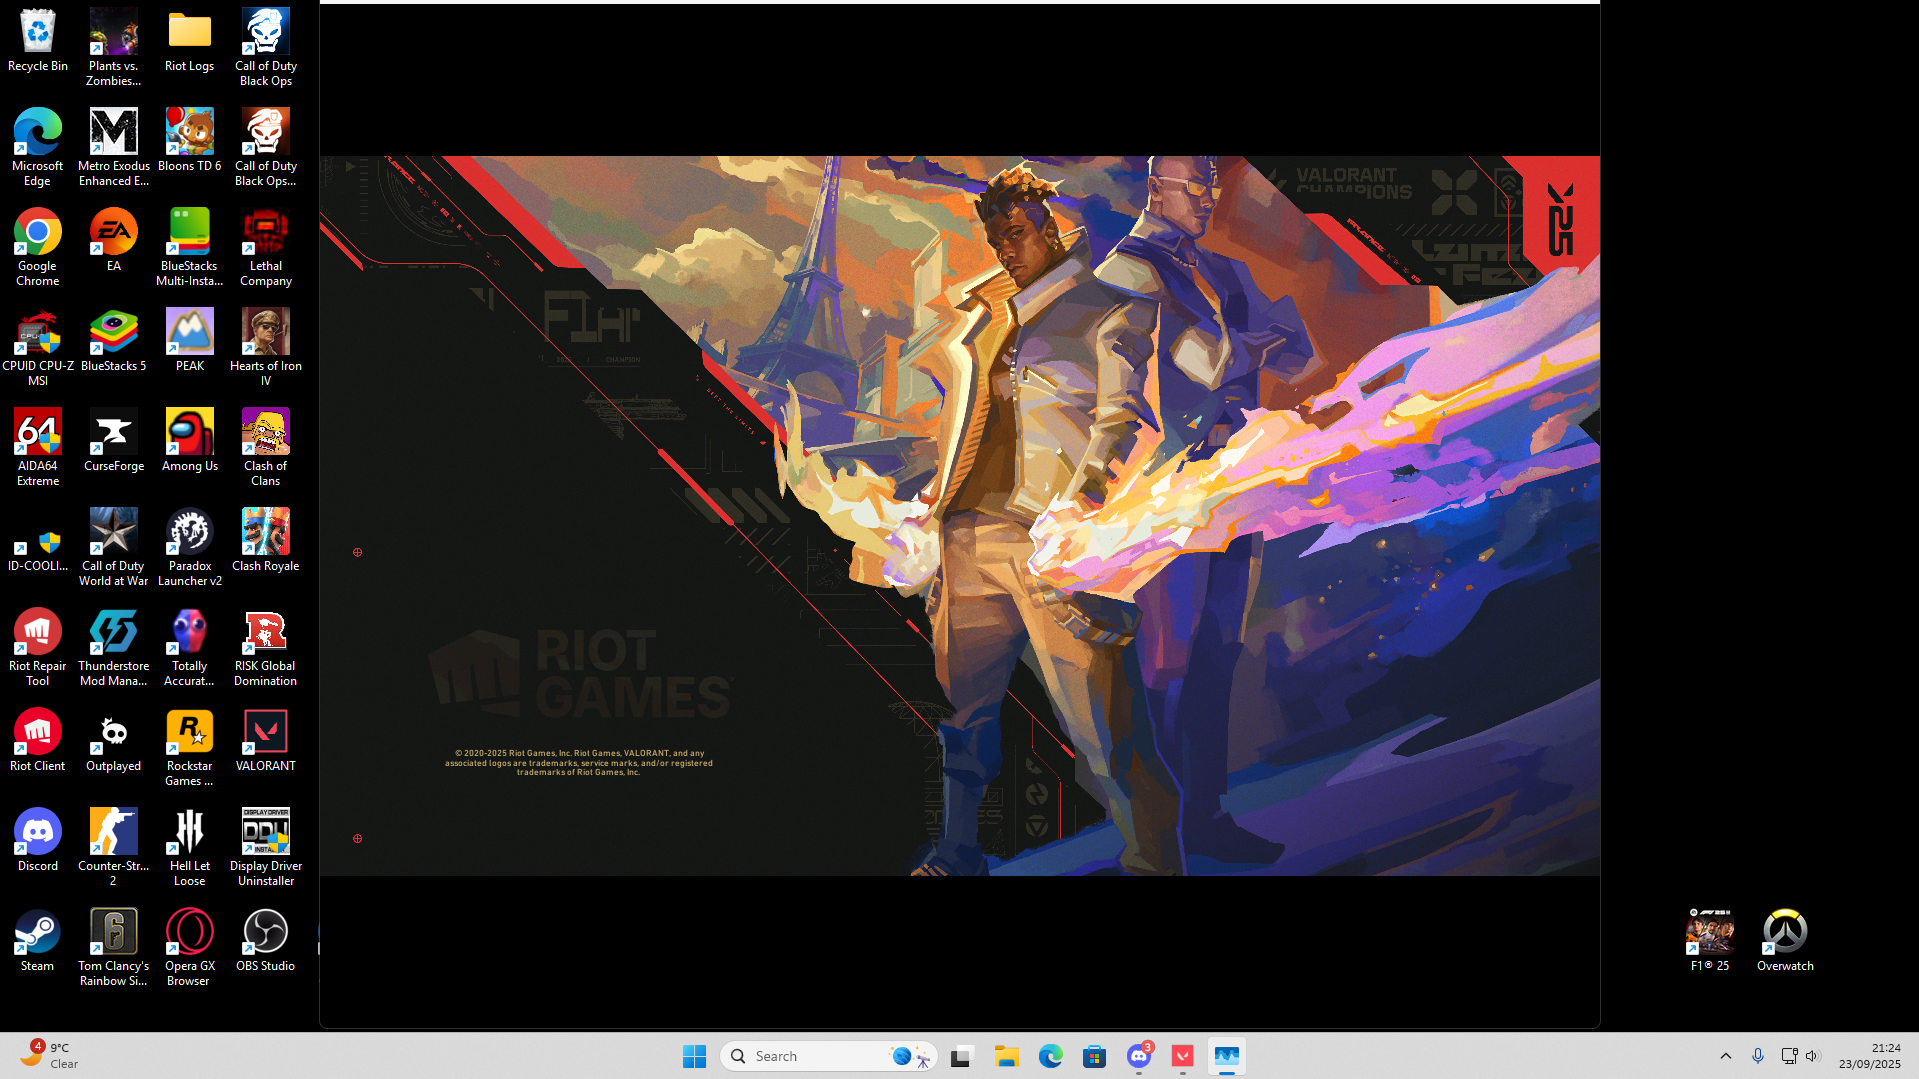The image size is (1919, 1079).
Task: Click the active blue graph taskbar app
Action: [1226, 1056]
